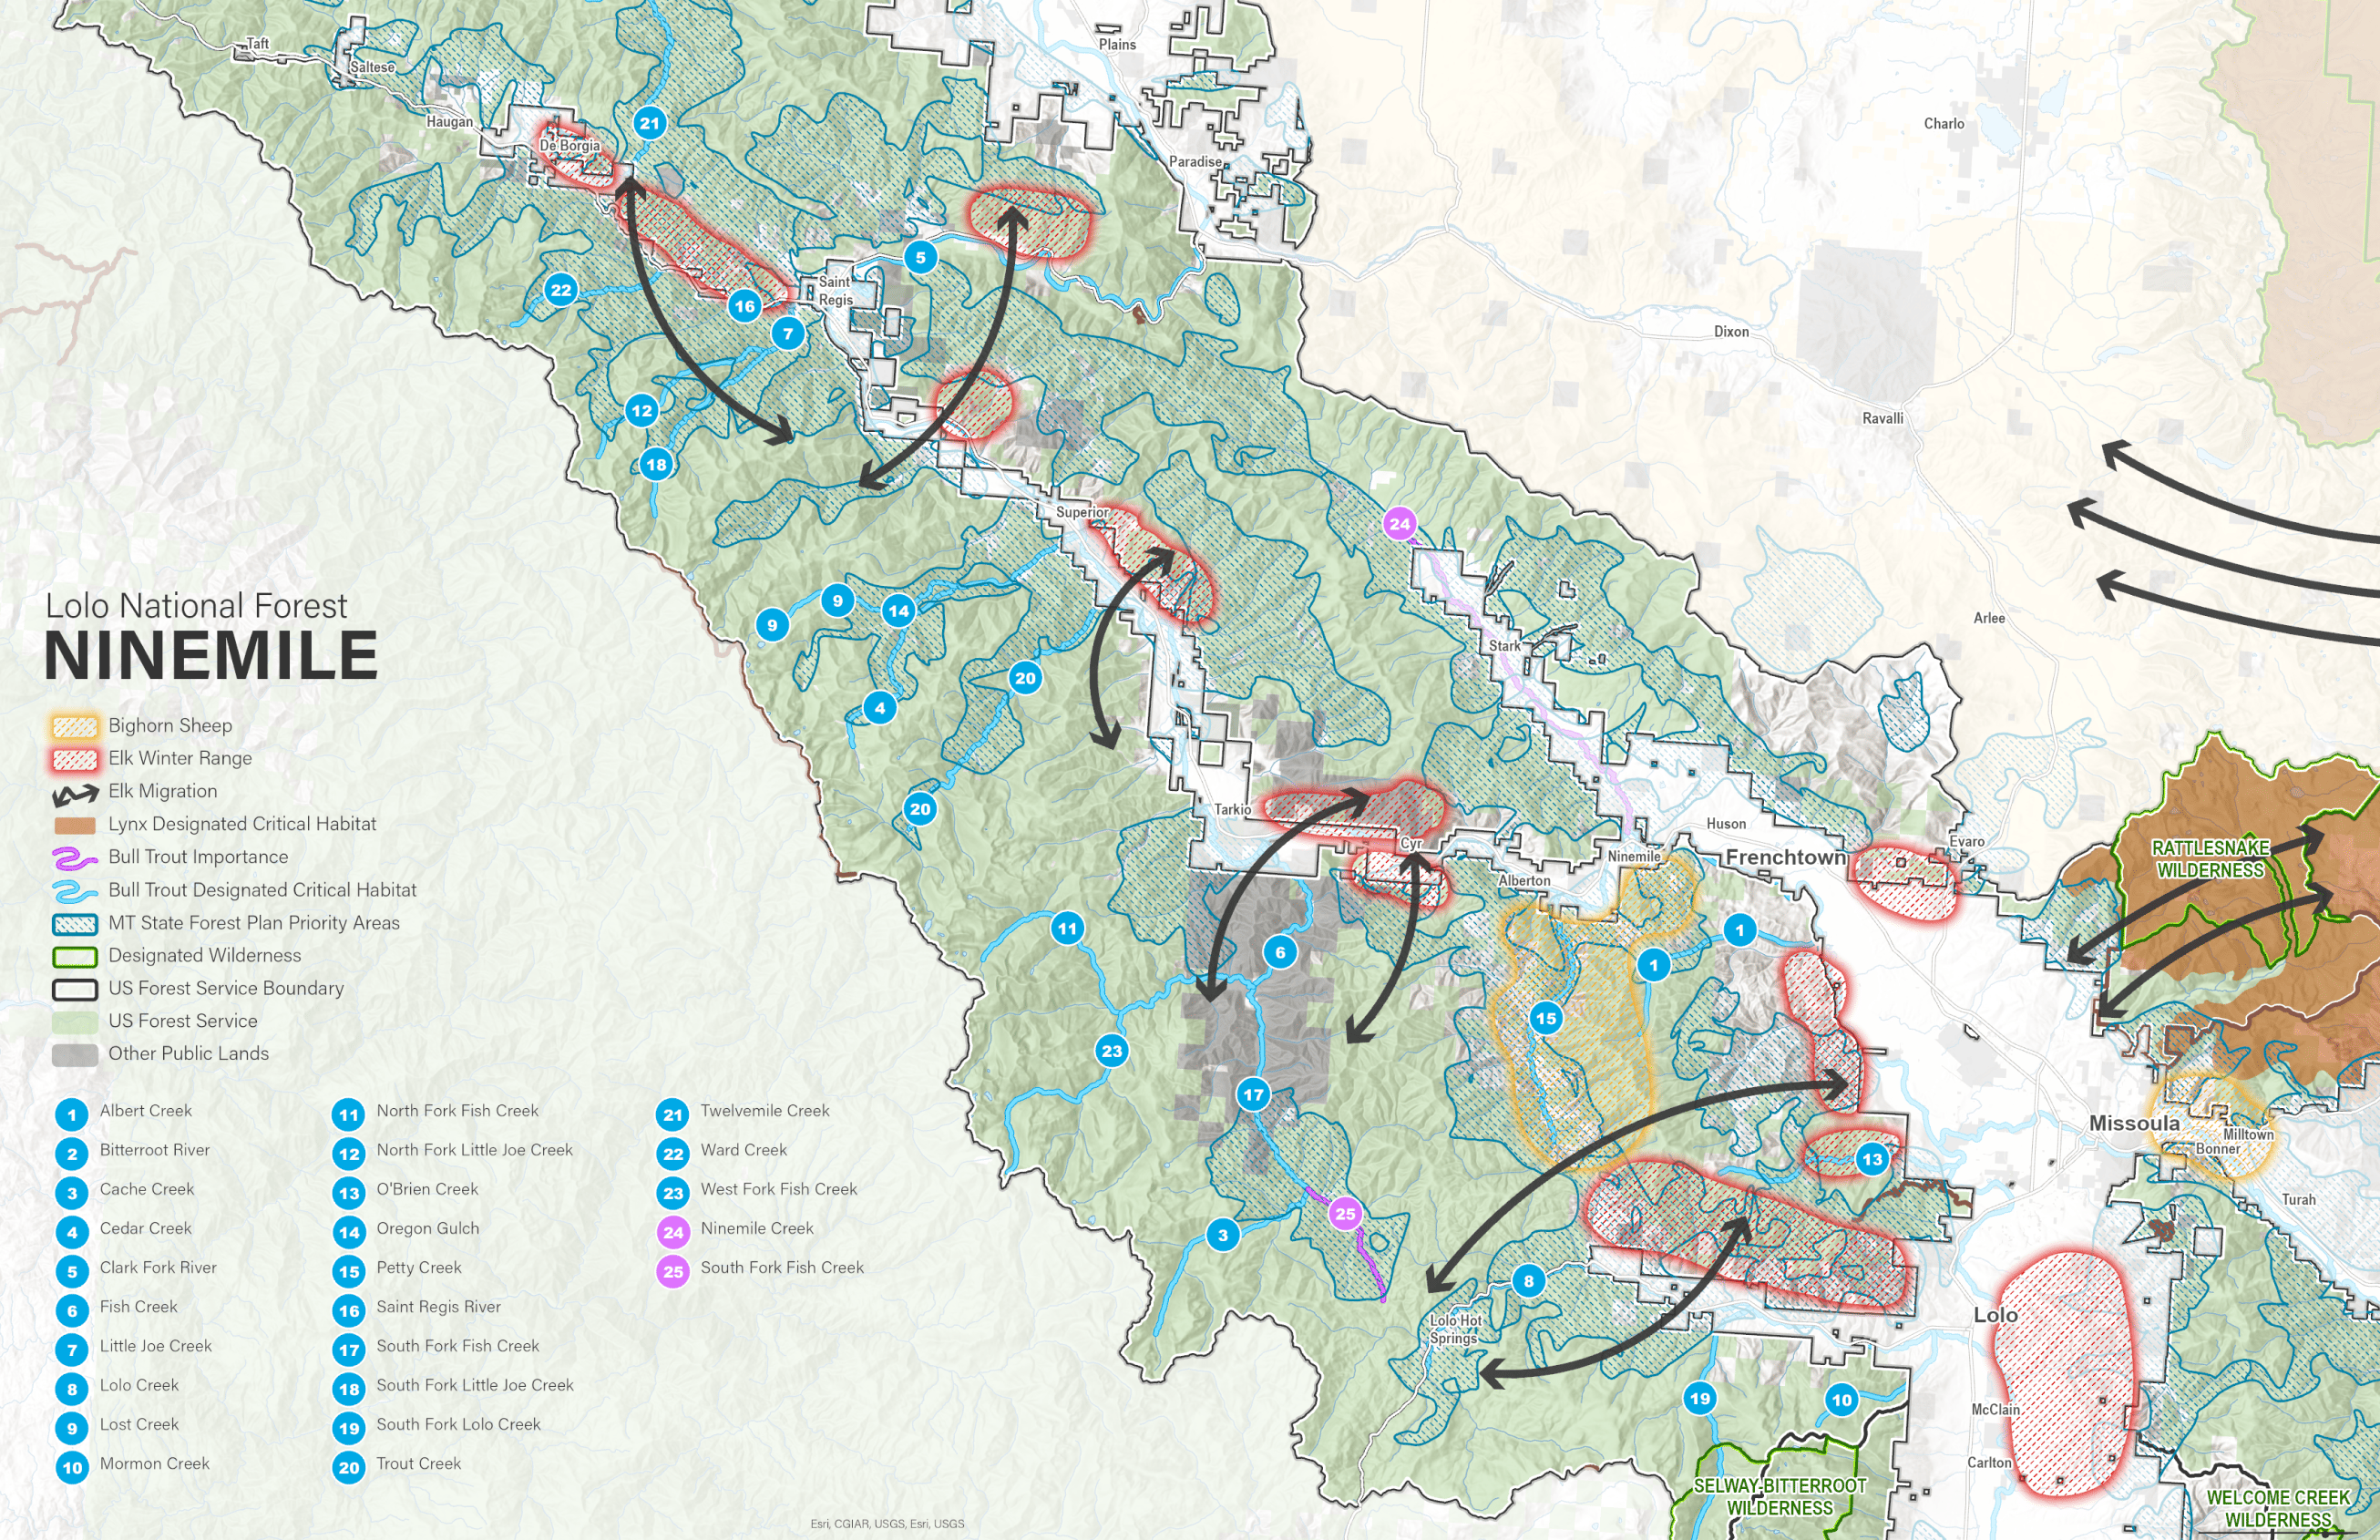Viewport: 2380px width, 1540px height.
Task: Select legend circle 13 beside O'Brien Creek
Action: point(349,1193)
